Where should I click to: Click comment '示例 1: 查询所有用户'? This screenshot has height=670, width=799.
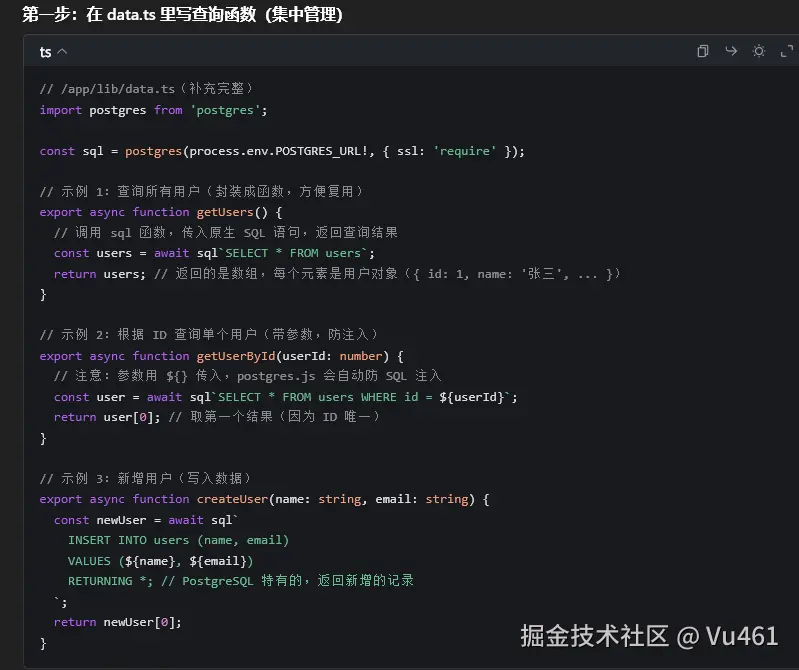pos(202,191)
